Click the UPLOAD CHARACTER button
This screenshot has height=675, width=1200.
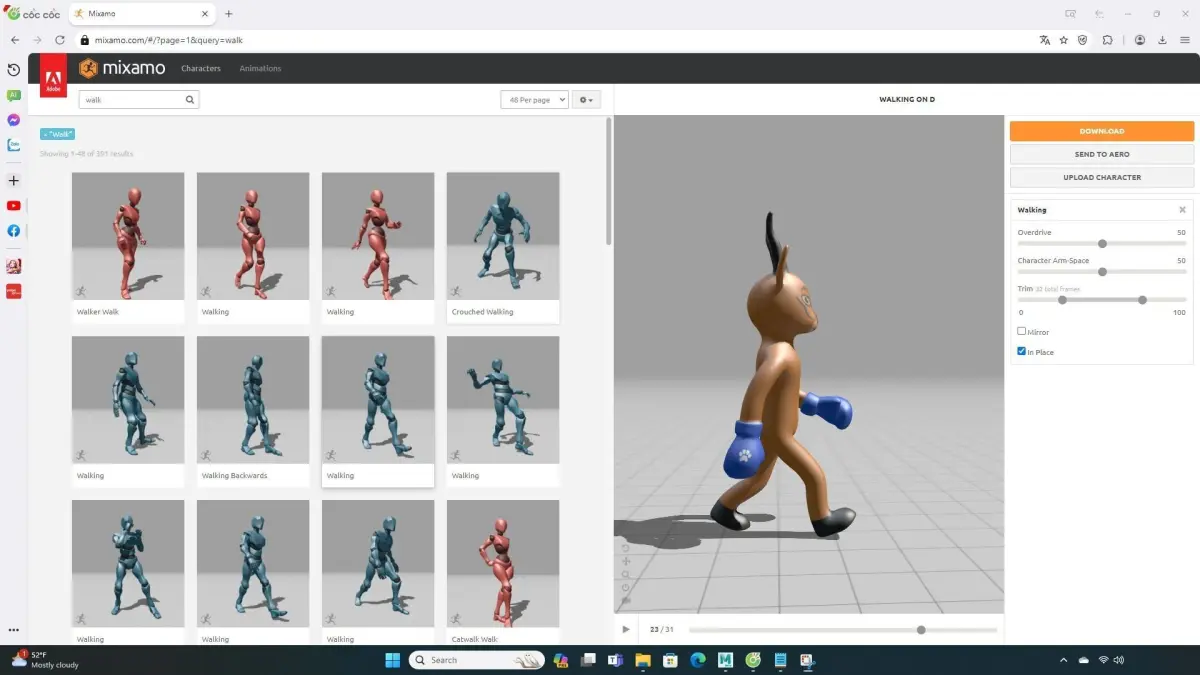coord(1102,177)
